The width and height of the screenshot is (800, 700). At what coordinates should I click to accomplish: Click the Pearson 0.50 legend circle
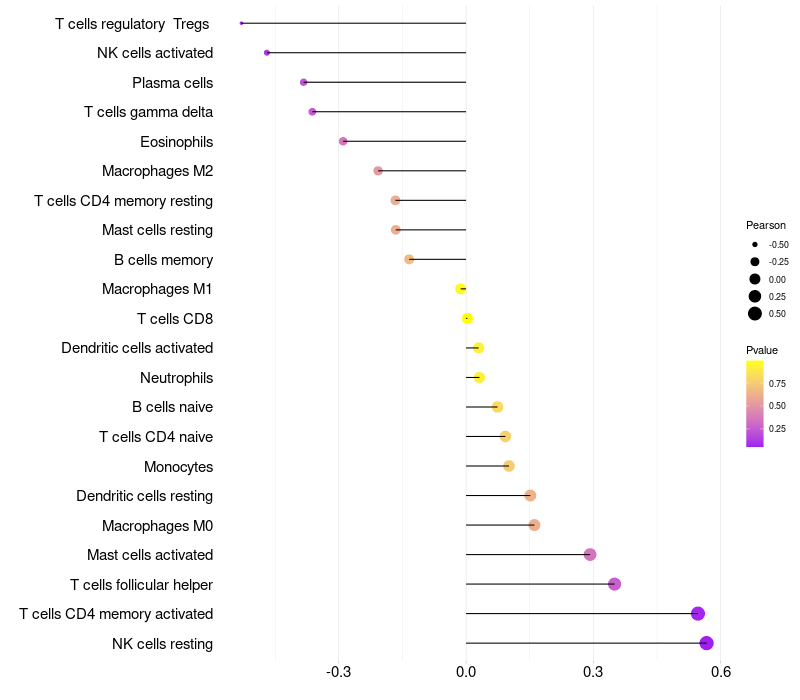point(755,314)
